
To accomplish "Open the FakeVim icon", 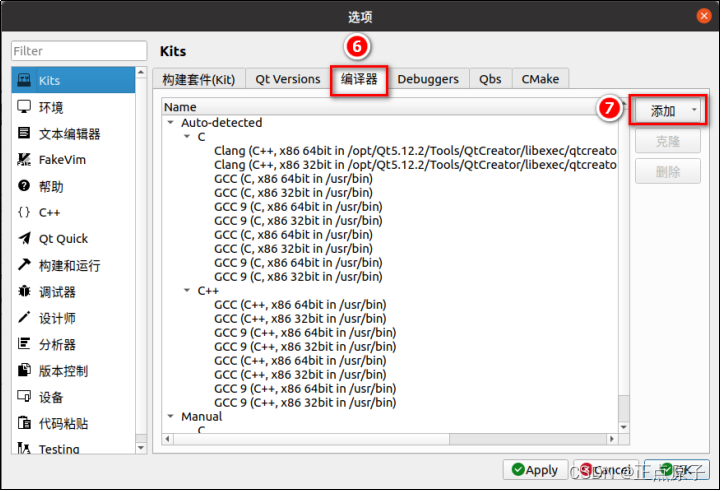I will tap(24, 160).
